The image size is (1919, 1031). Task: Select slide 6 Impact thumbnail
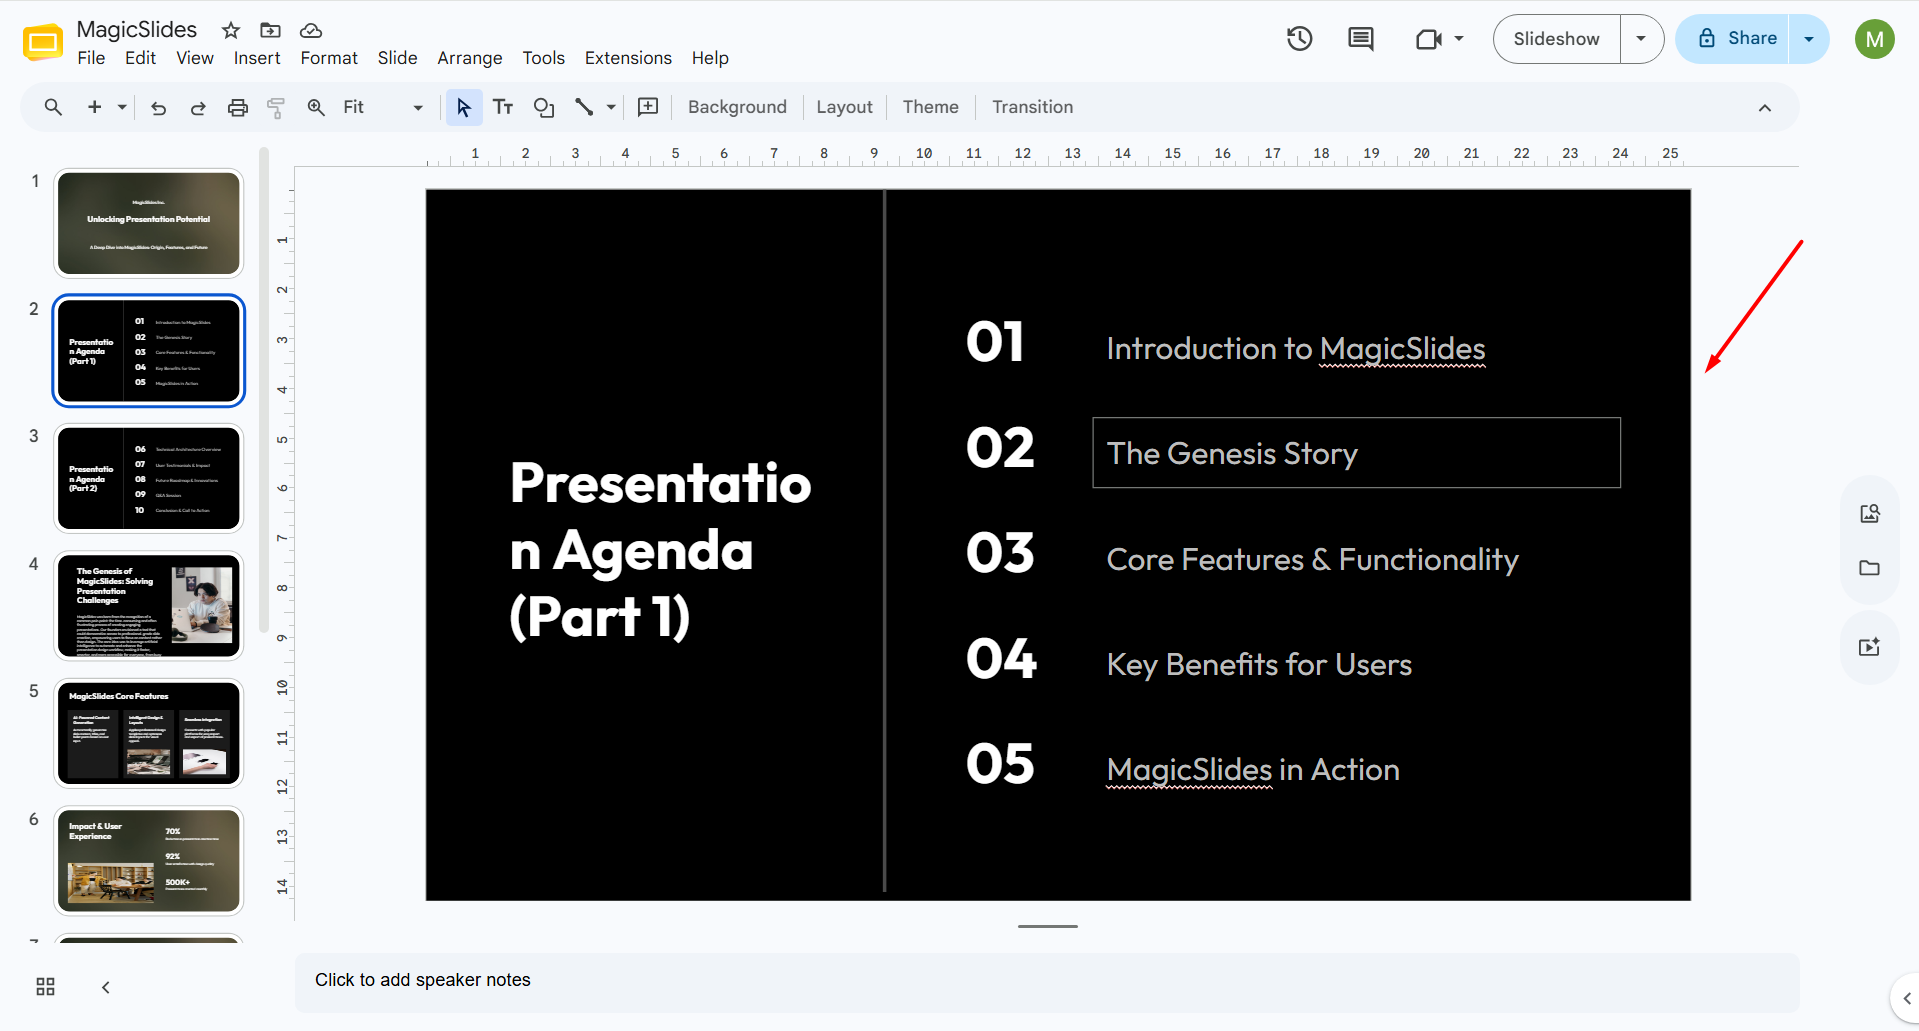[149, 861]
